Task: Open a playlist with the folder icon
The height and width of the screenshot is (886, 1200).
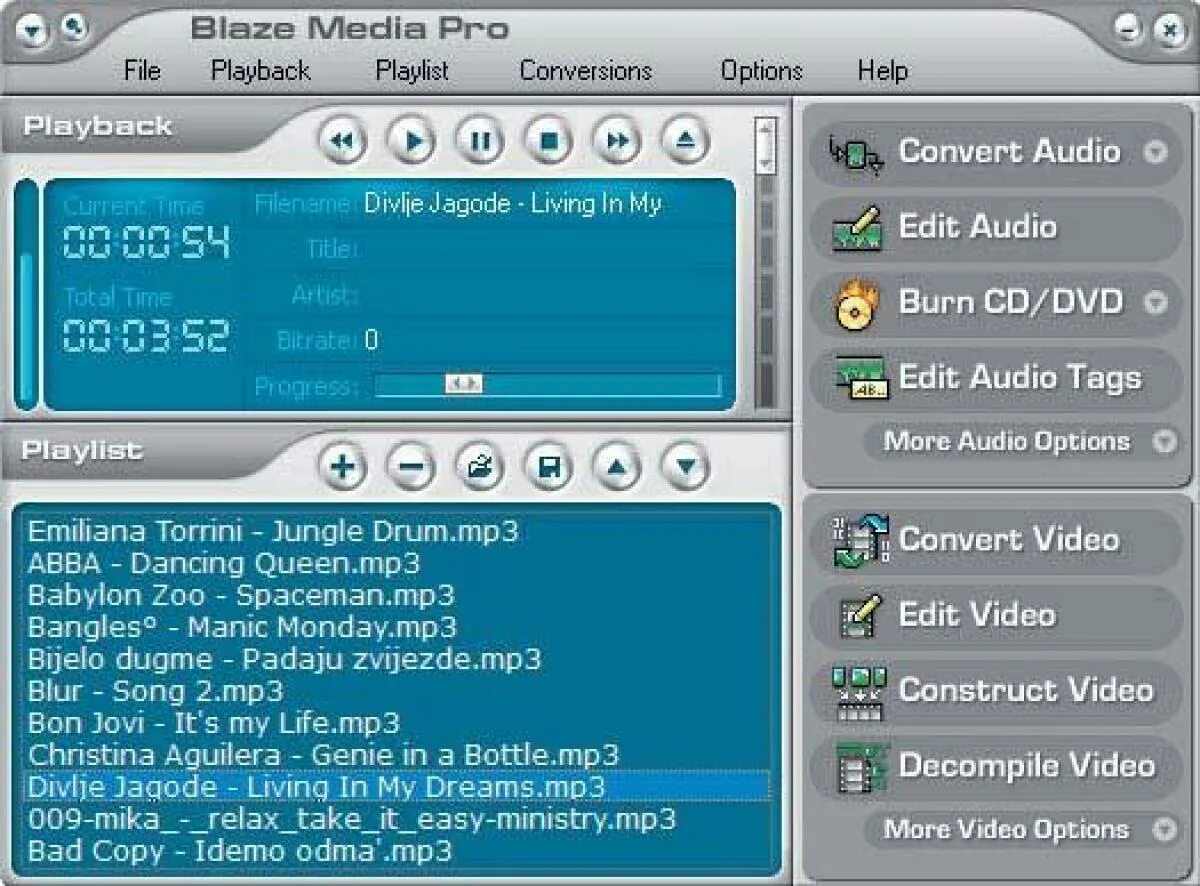Action: pyautogui.click(x=480, y=466)
